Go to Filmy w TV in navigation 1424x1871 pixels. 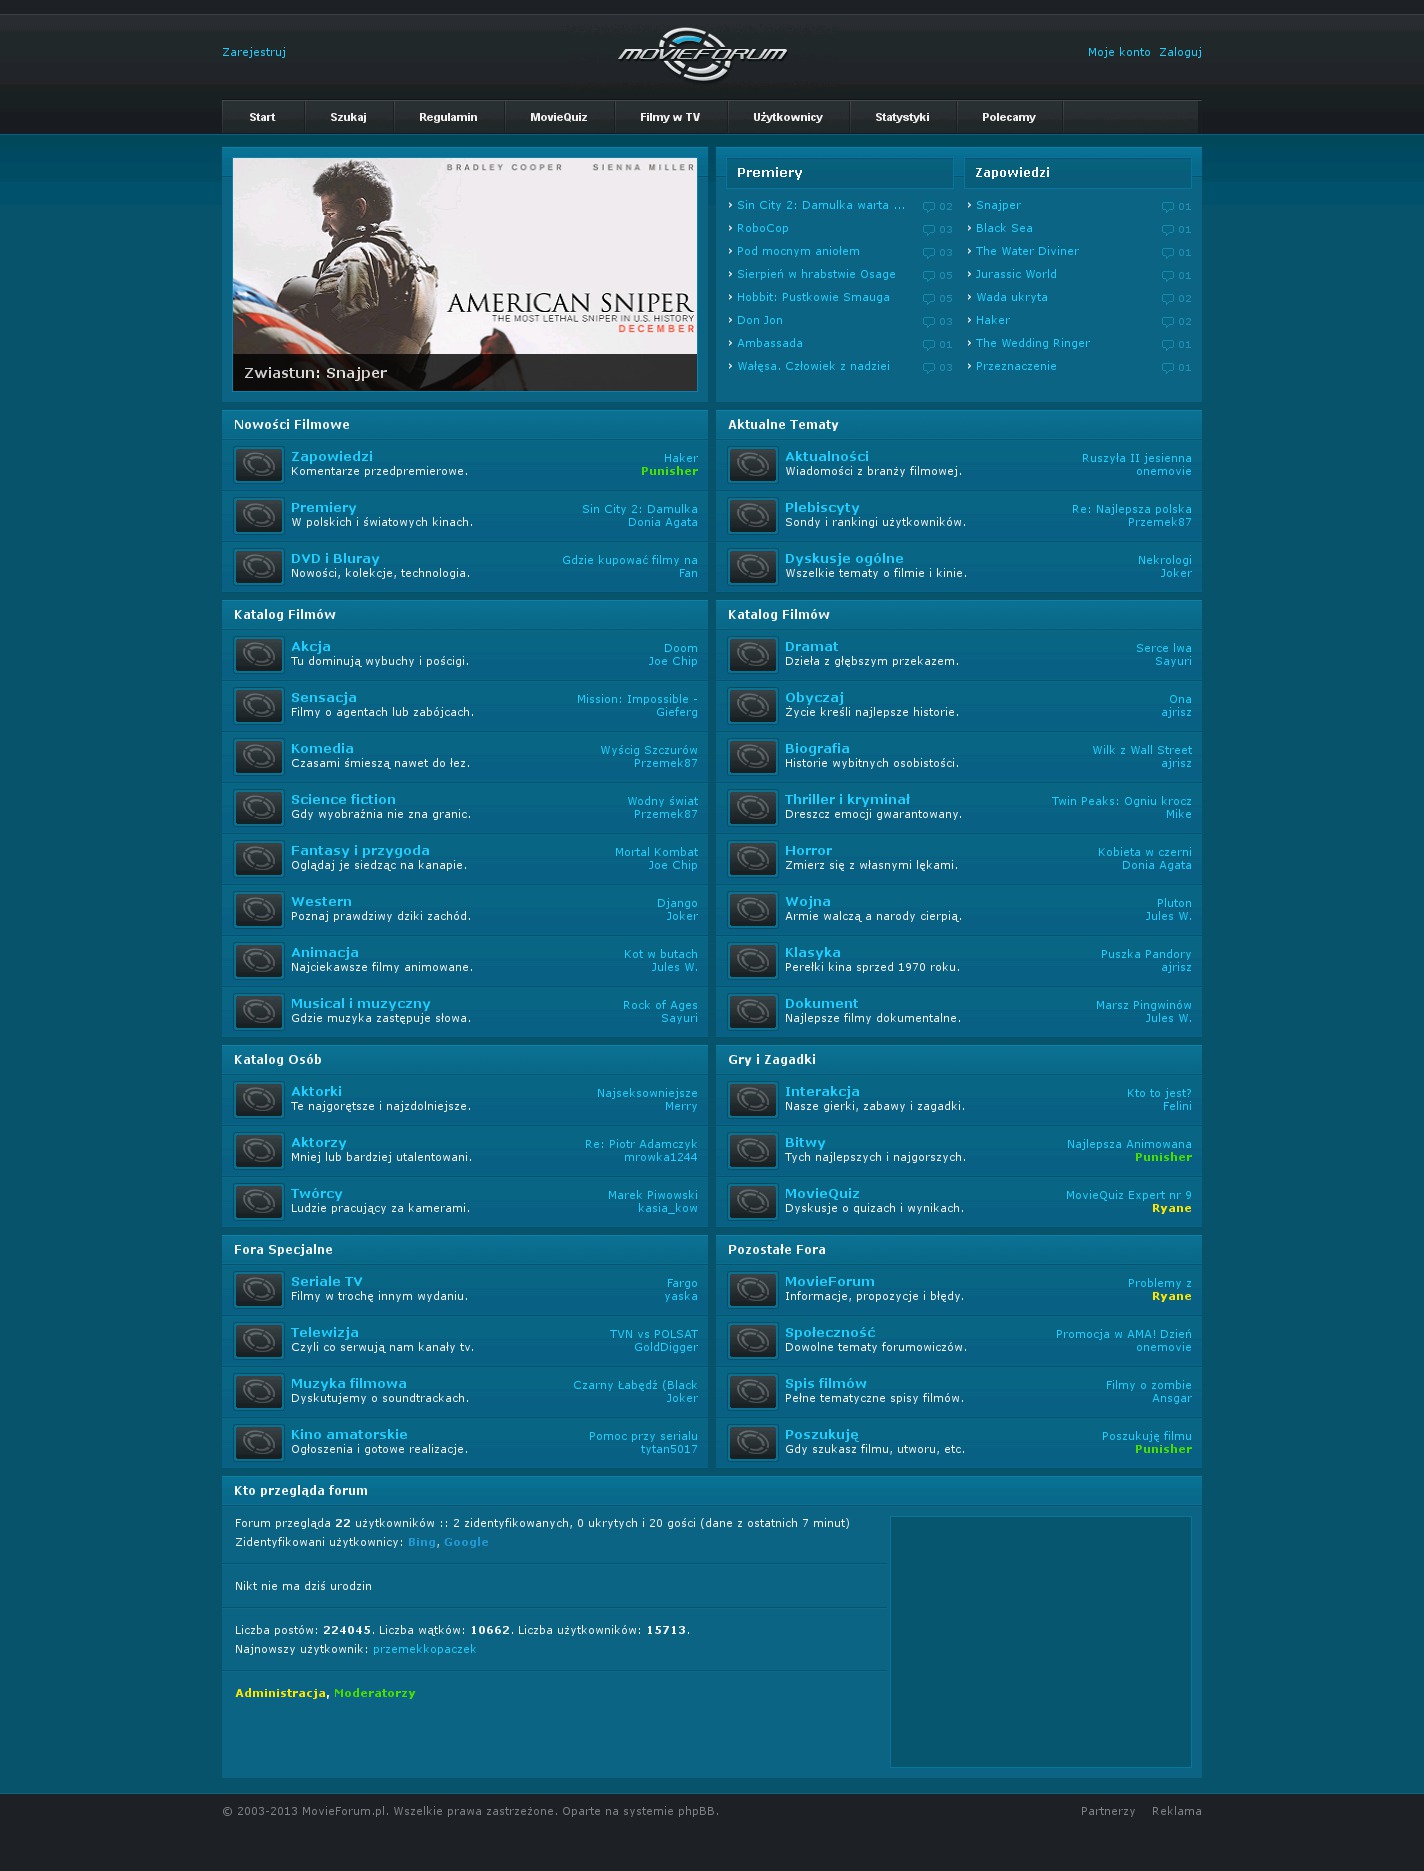click(x=670, y=117)
